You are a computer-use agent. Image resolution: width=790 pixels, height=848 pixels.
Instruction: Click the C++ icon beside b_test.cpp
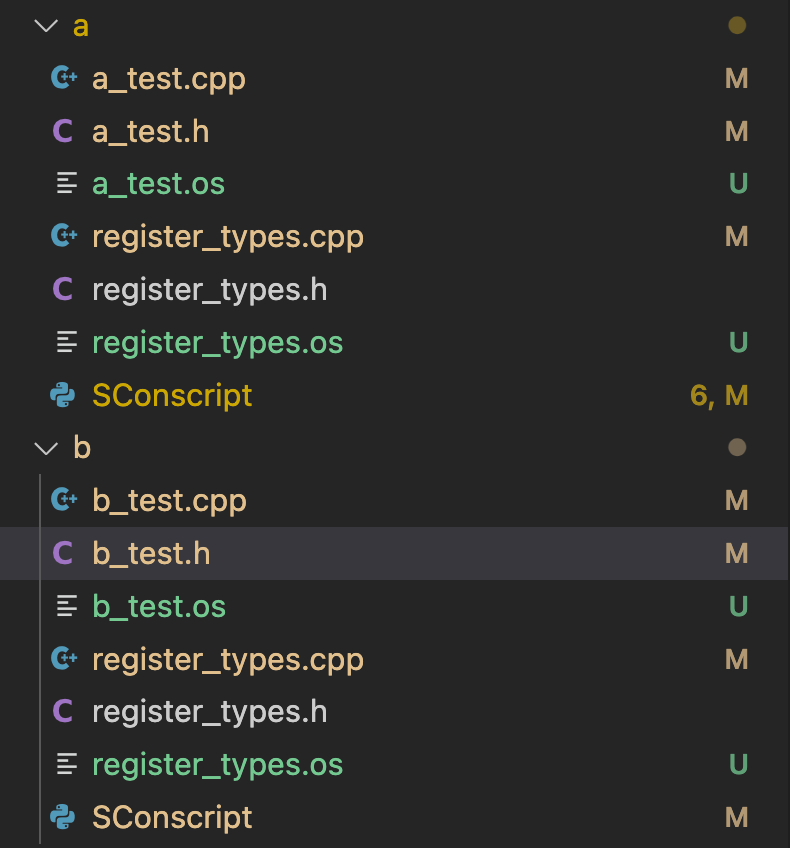click(x=64, y=500)
